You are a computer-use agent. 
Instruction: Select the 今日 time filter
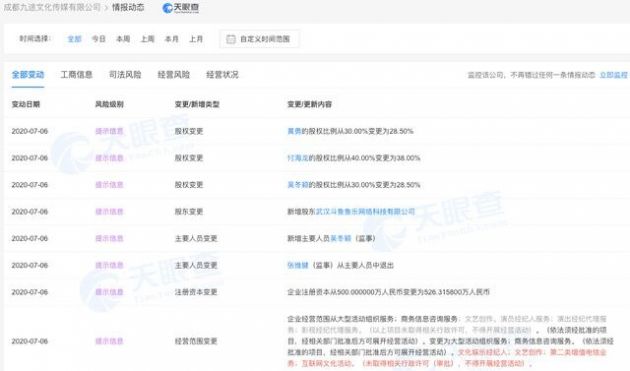pos(98,39)
